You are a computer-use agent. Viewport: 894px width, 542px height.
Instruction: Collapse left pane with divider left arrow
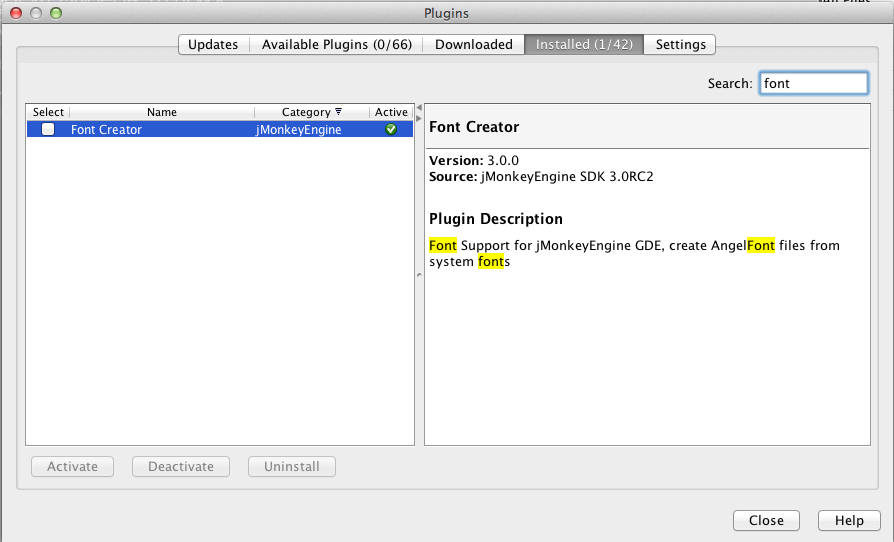coord(419,107)
